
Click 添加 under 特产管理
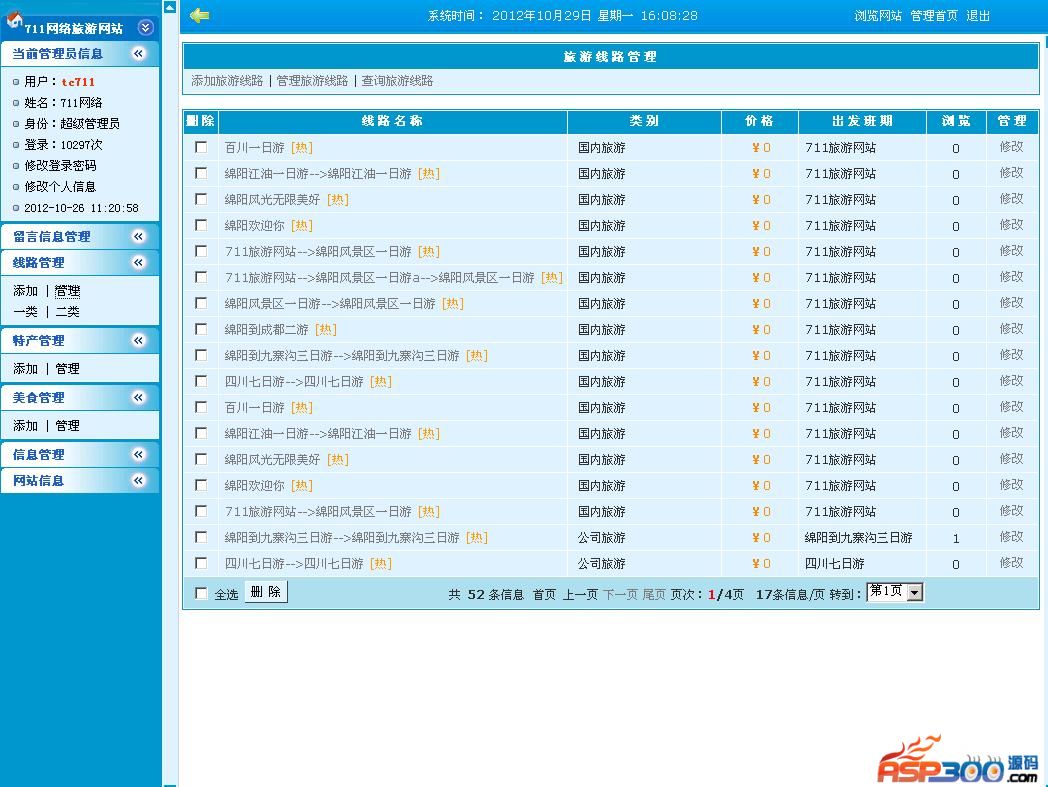tap(25, 368)
